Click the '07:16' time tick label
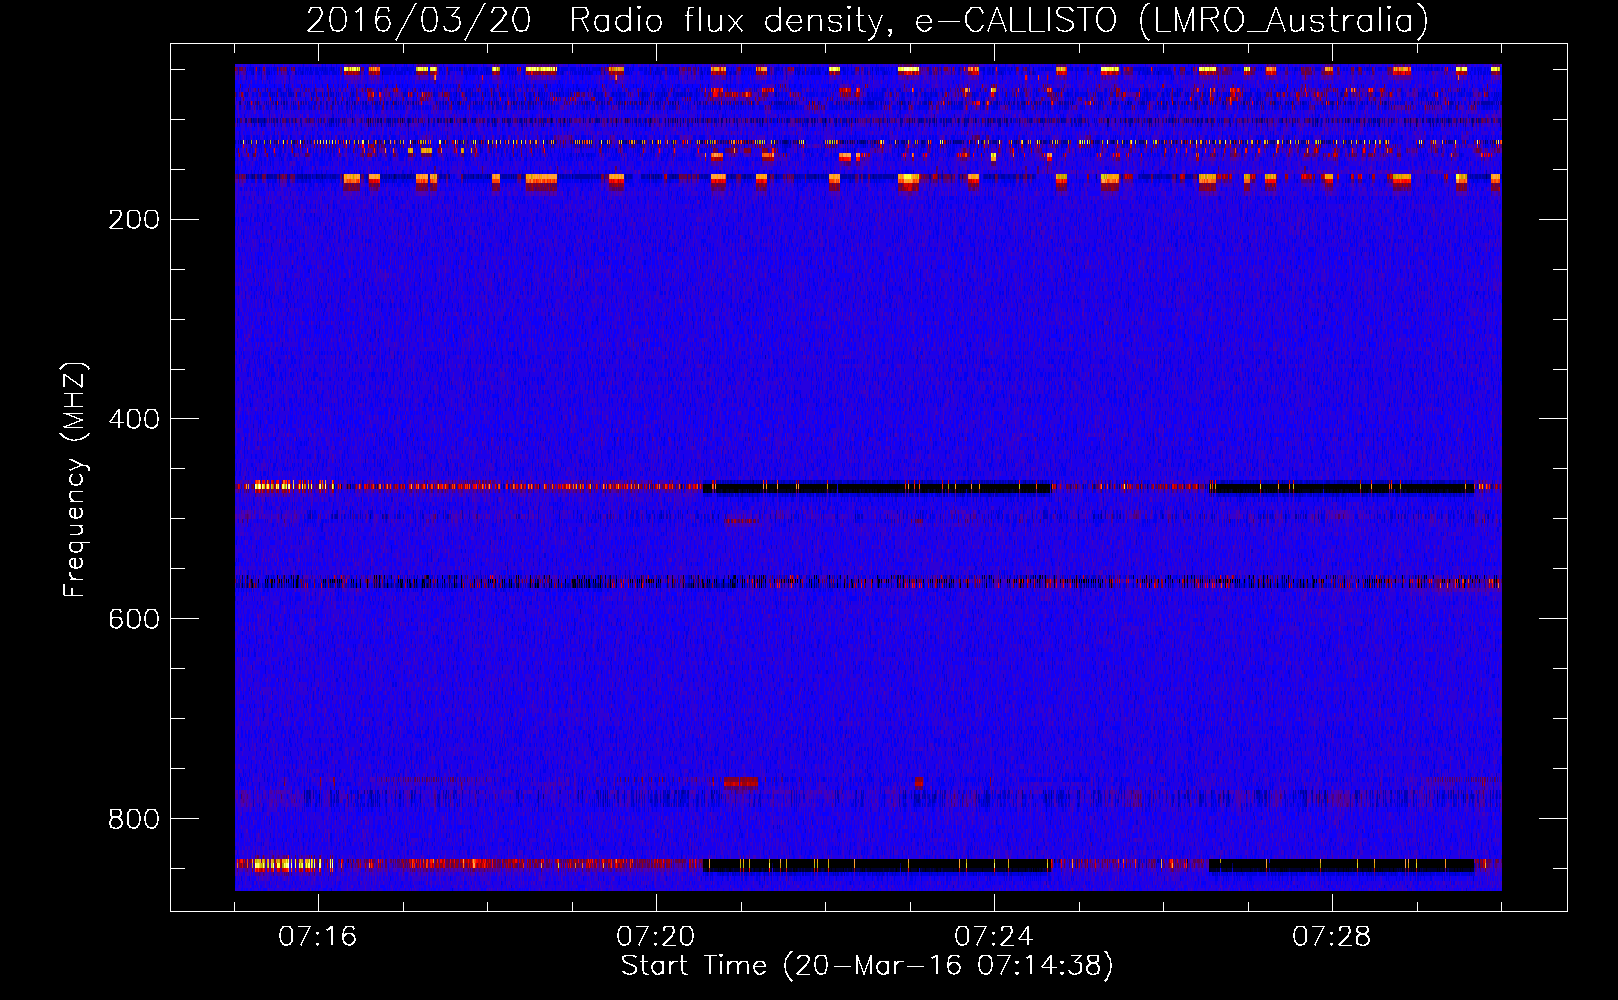This screenshot has width=1618, height=1000. [x=318, y=937]
